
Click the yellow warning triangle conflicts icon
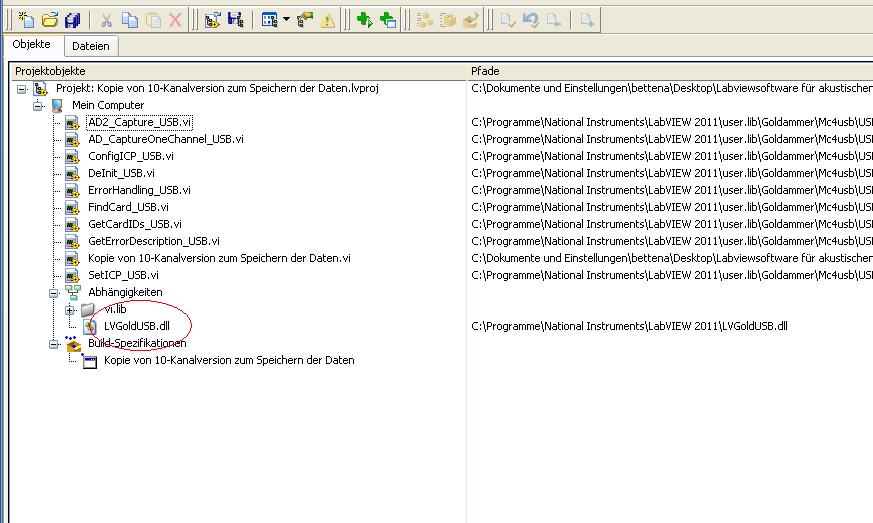click(328, 20)
